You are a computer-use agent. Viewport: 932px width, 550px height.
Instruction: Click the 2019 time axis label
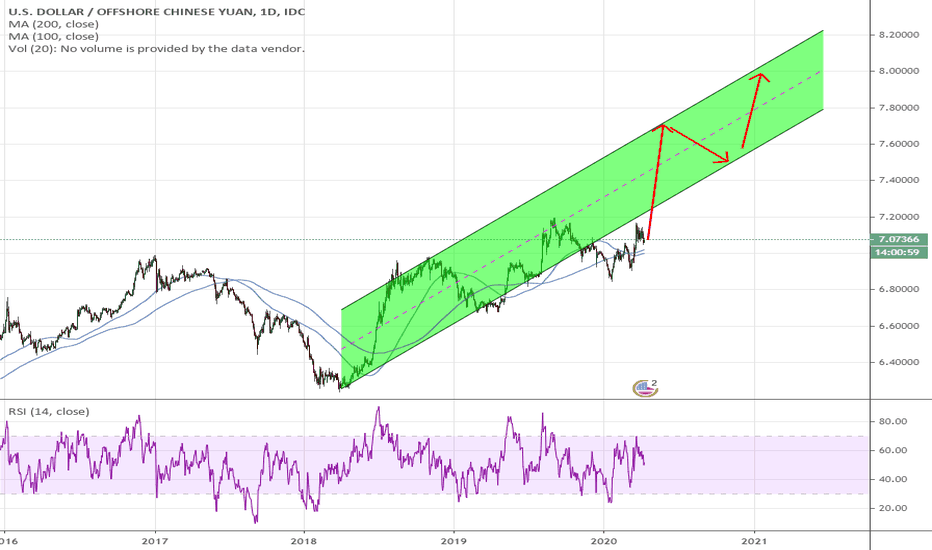pos(454,541)
